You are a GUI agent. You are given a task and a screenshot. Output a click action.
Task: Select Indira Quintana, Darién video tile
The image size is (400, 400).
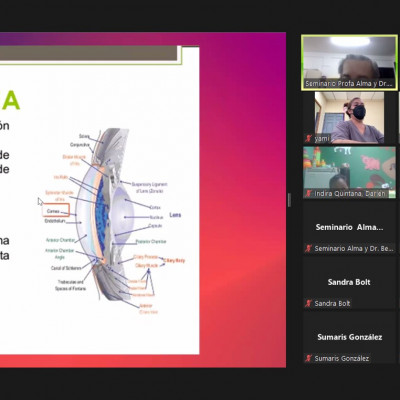coord(349,172)
